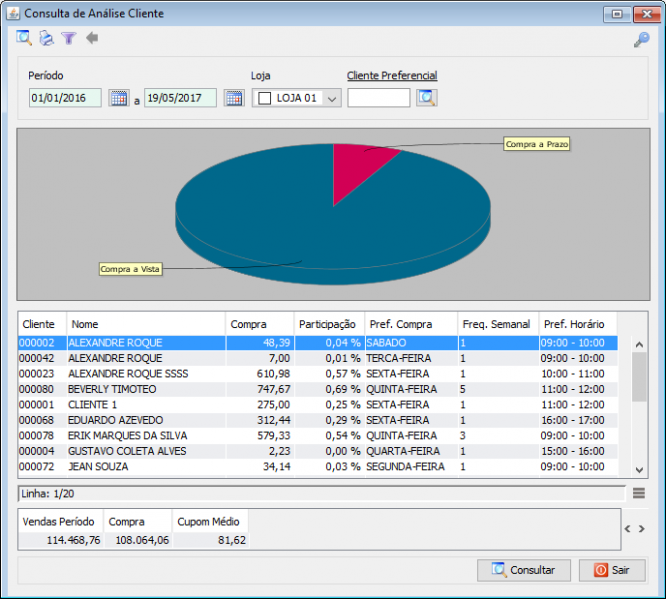The width and height of the screenshot is (666, 599).
Task: Click the Vendas Período column header
Action: 61,522
